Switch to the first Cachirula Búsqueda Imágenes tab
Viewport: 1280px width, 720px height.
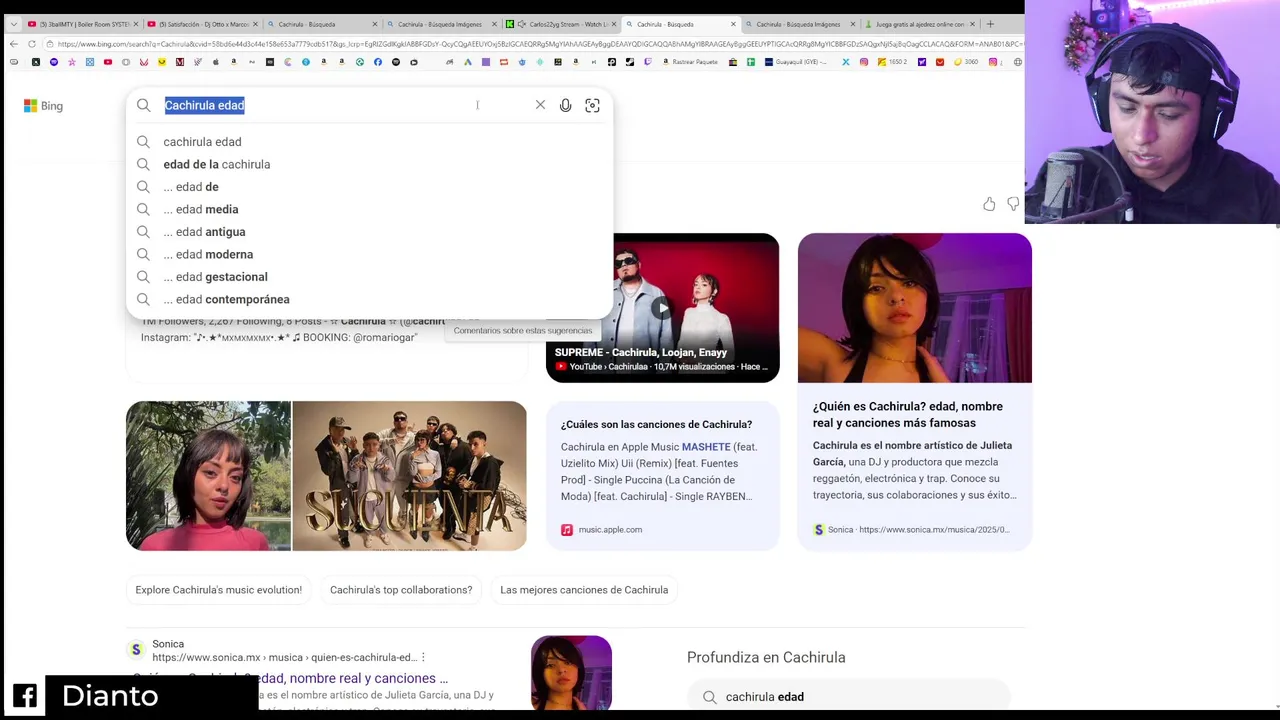(441, 24)
